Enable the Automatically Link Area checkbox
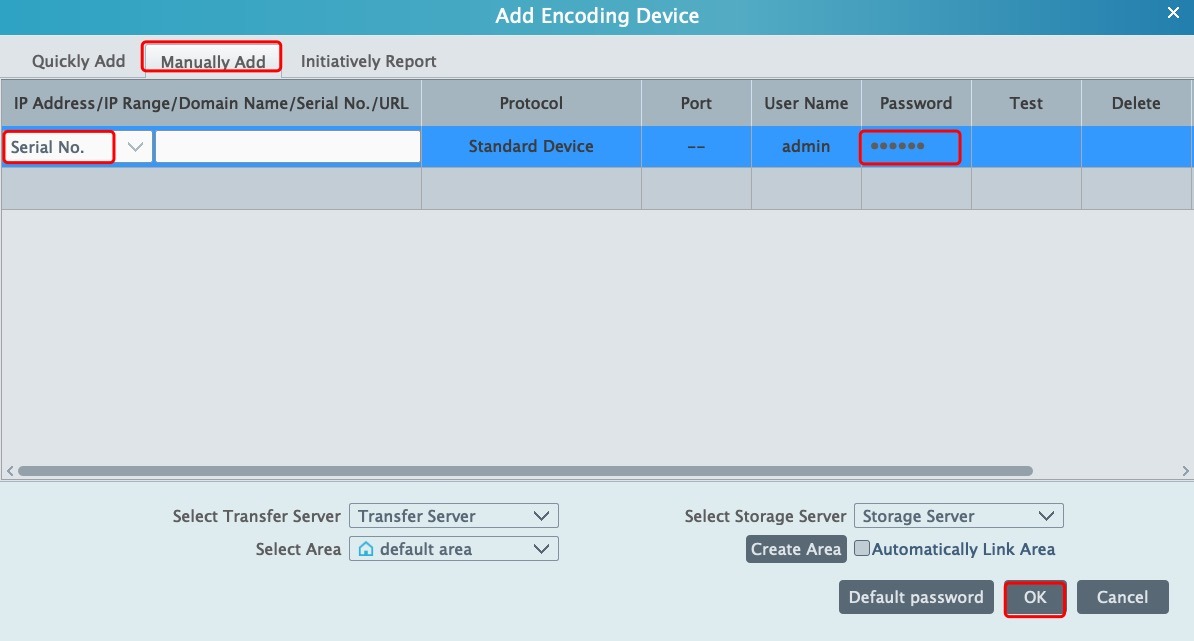 pos(862,549)
